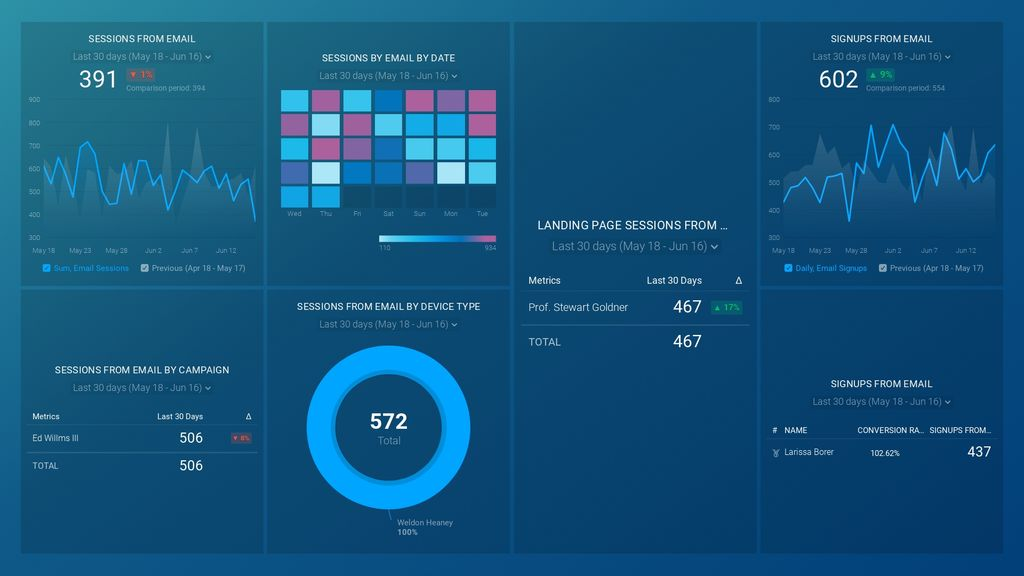The image size is (1024, 576).
Task: Open the date range dropdown under Signups from Email chart
Action: pyautogui.click(x=881, y=57)
